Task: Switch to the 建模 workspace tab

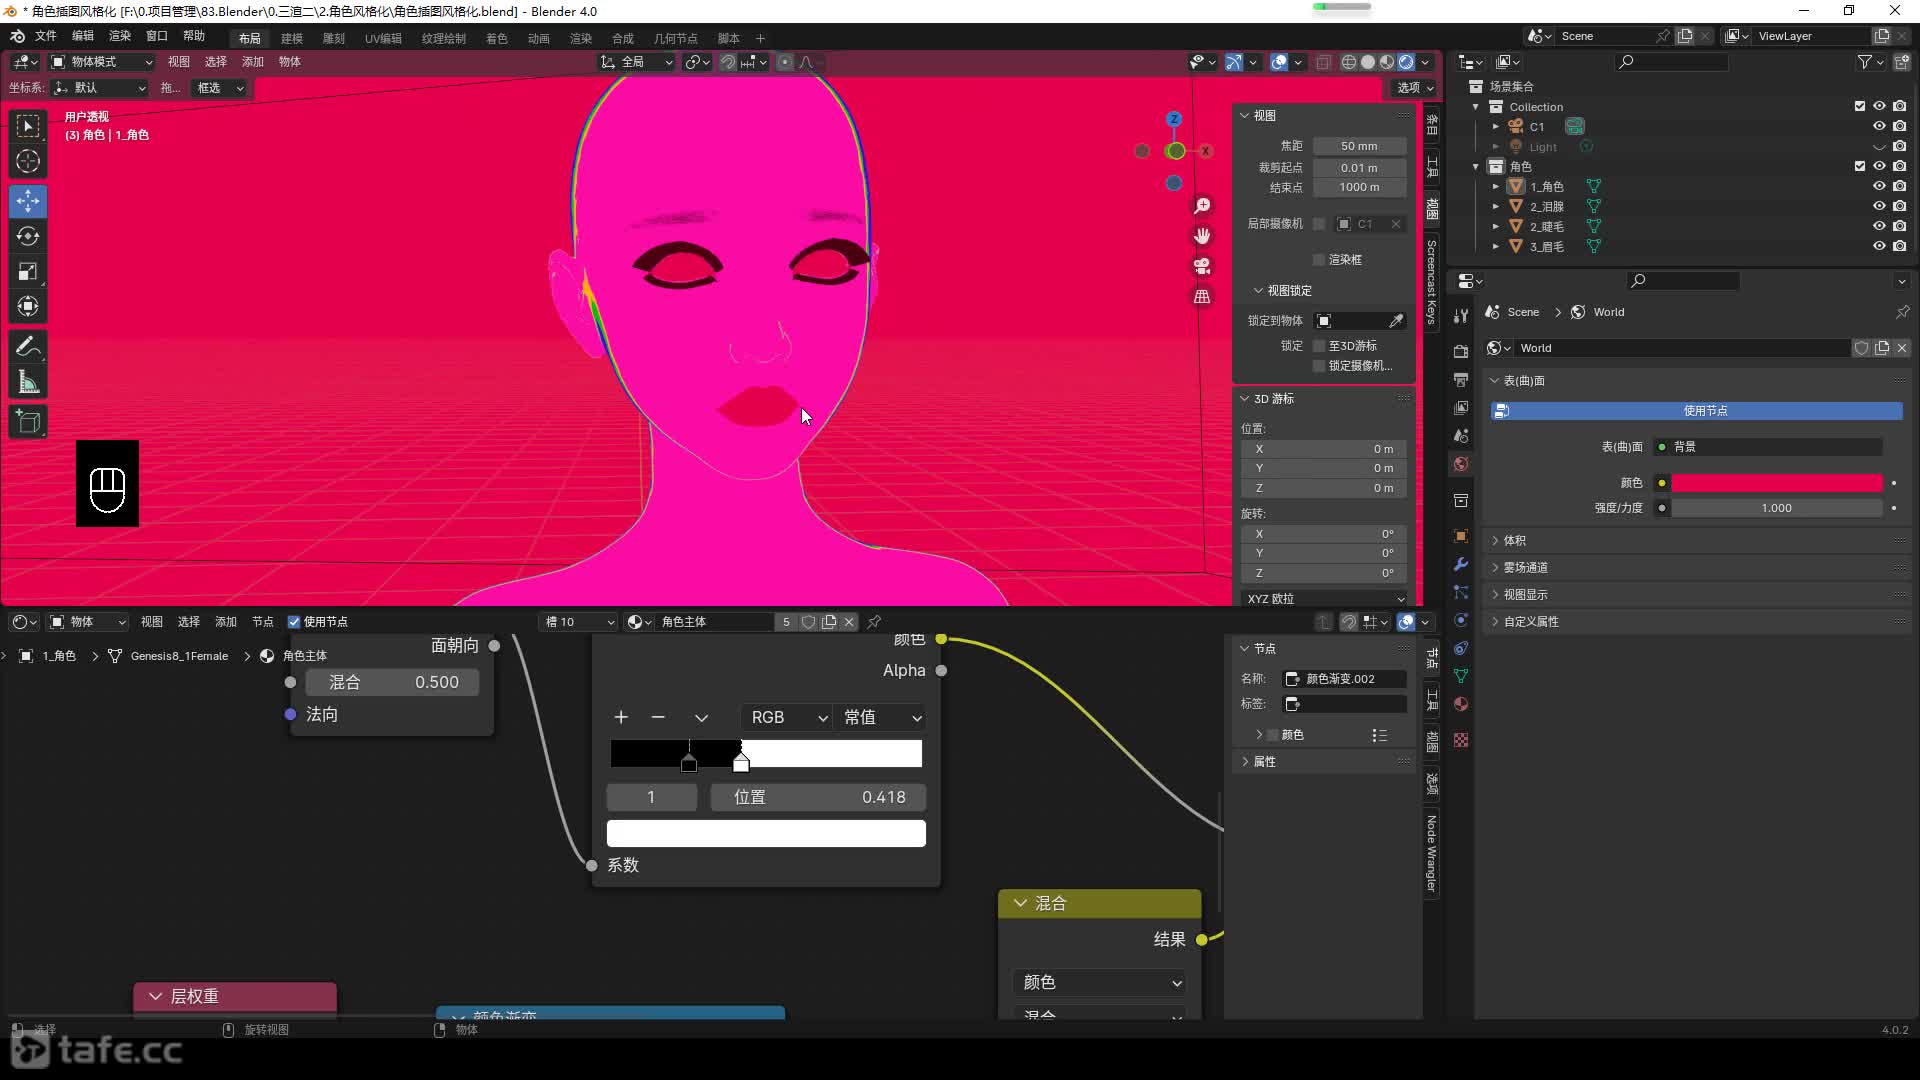Action: click(292, 38)
